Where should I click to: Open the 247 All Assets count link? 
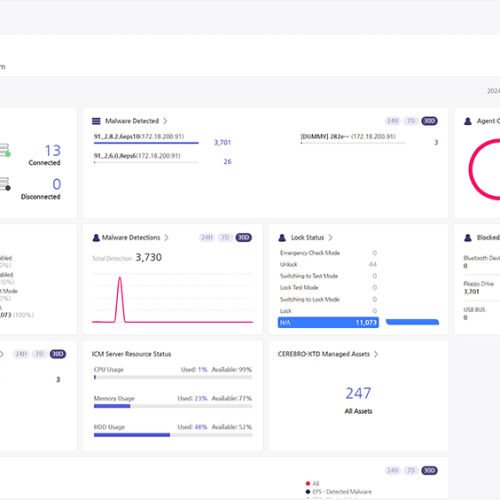pyautogui.click(x=358, y=393)
